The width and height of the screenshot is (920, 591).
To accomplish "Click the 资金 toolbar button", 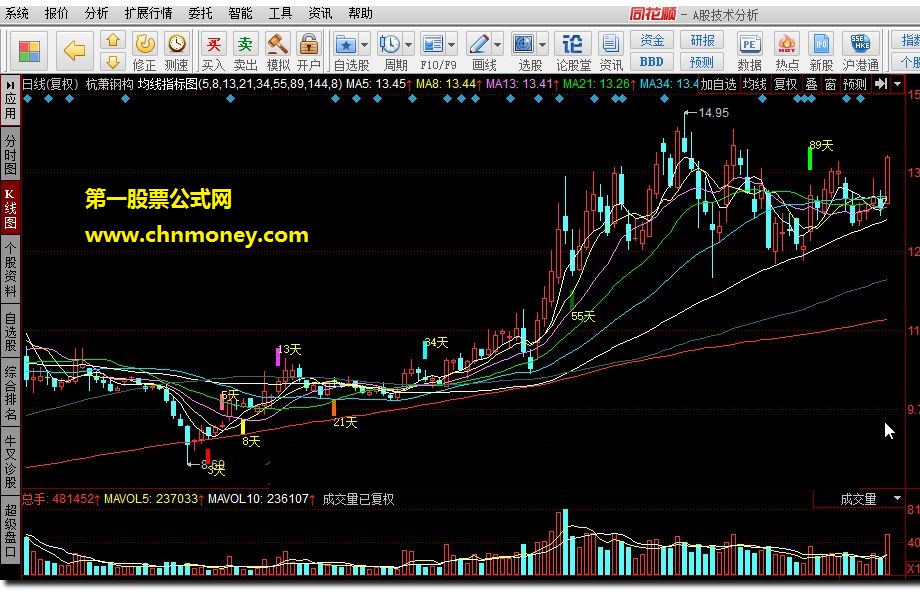I will (x=652, y=40).
